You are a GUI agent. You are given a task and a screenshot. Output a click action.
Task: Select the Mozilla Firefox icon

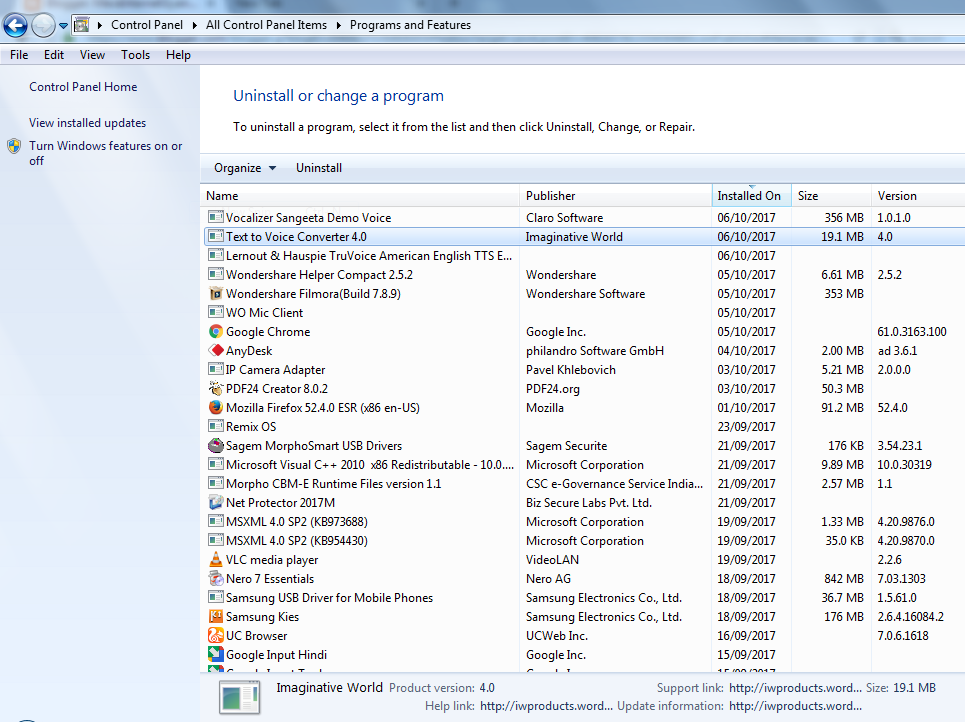(x=215, y=407)
